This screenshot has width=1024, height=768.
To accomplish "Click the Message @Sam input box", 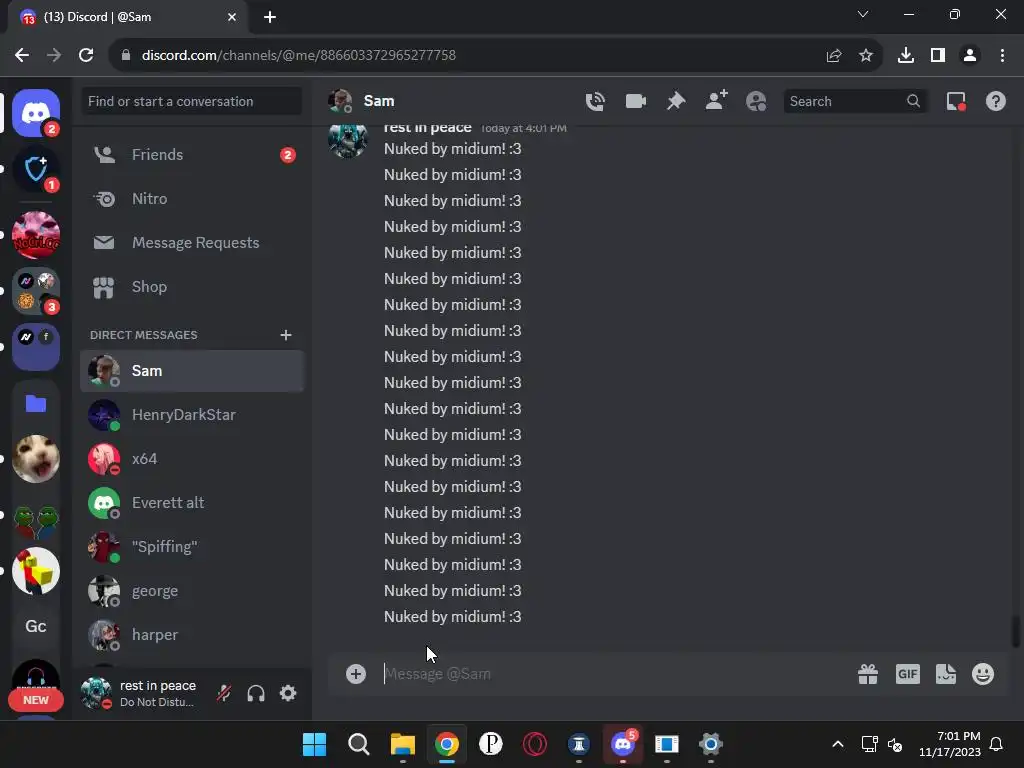I will 614,674.
